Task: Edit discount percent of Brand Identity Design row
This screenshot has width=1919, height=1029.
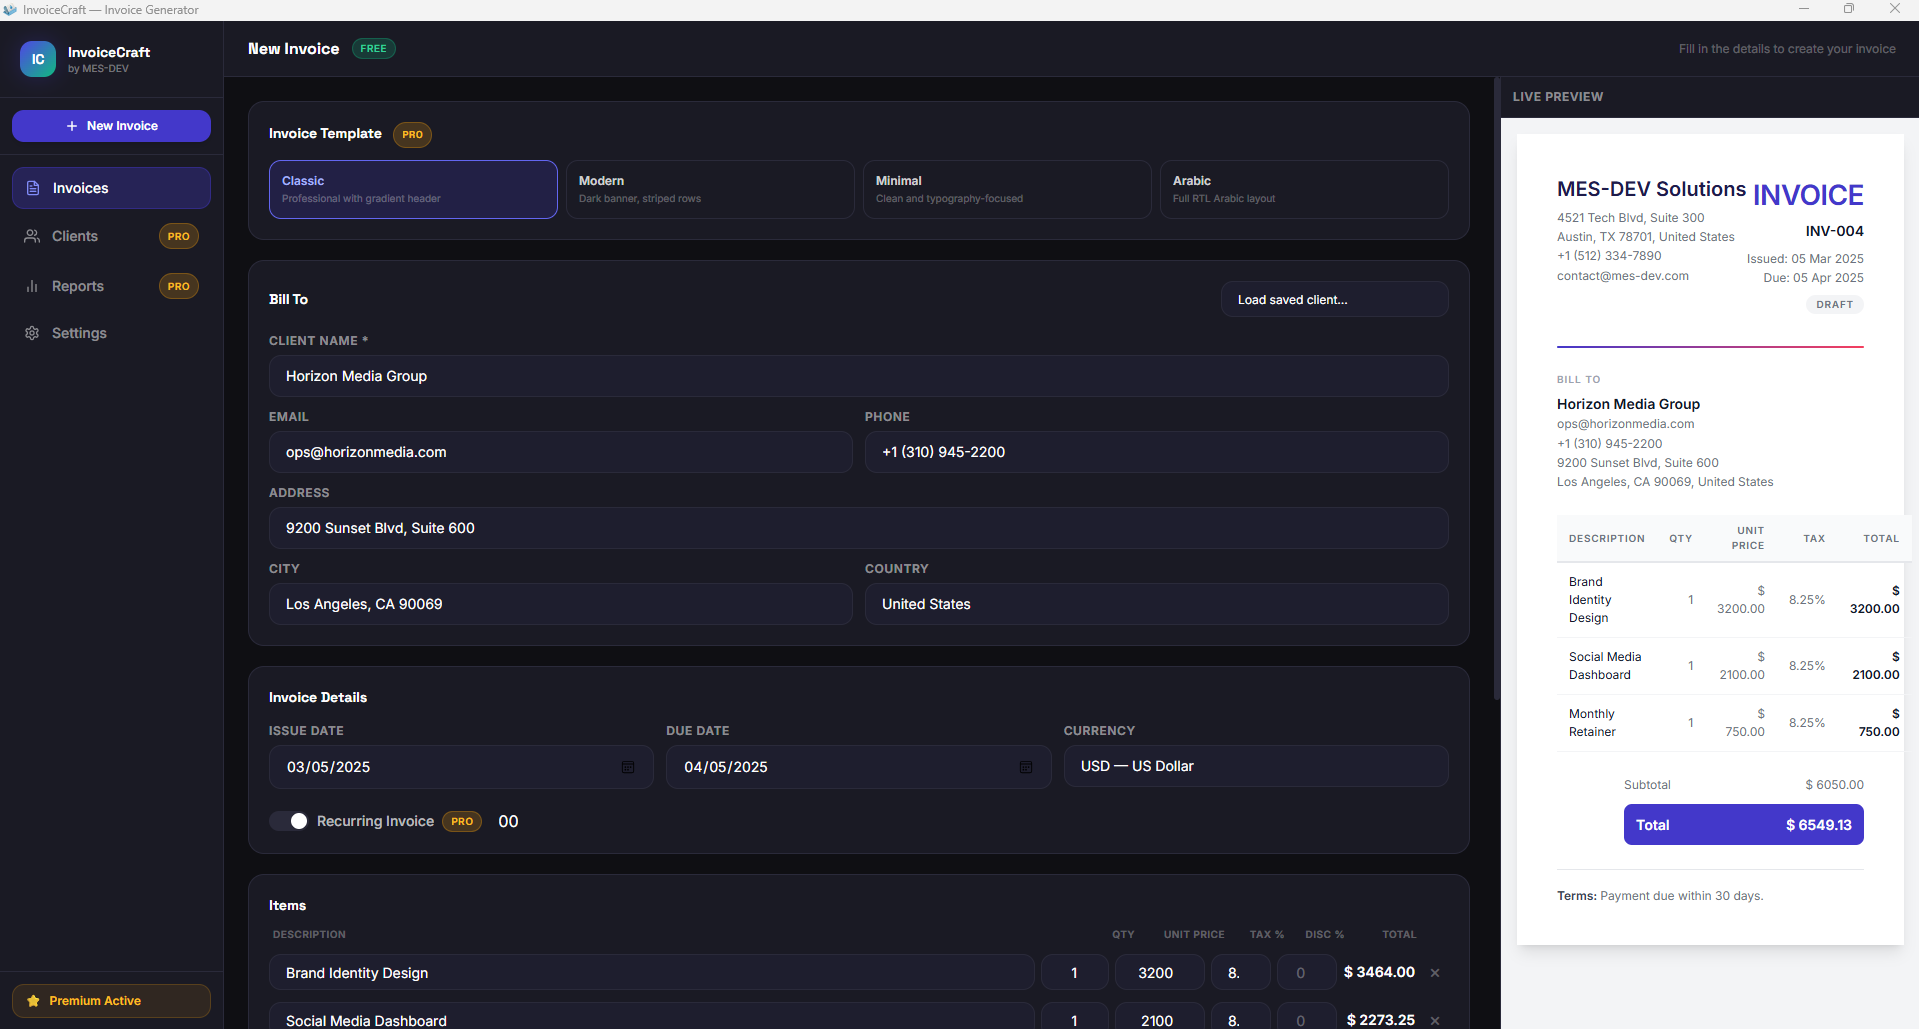Action: (1306, 973)
